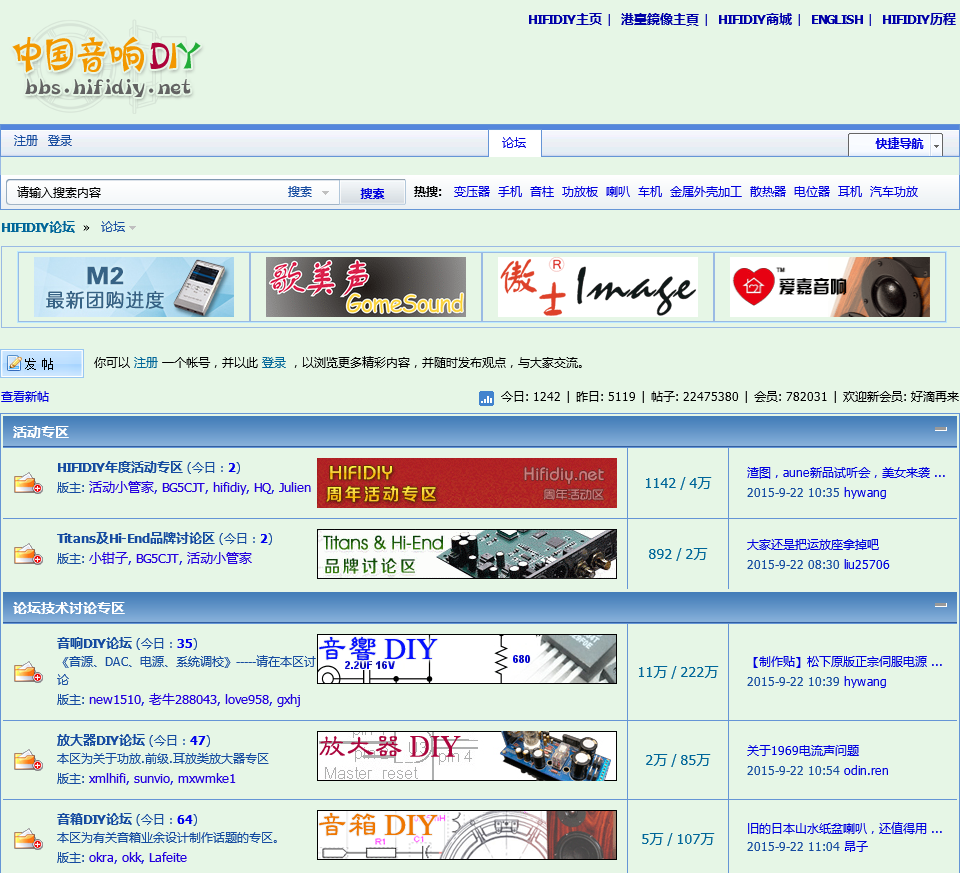This screenshot has height=873, width=960.
Task: Open latest post 【制作贴】松下原版正宗伺服电源
Action: pos(846,662)
